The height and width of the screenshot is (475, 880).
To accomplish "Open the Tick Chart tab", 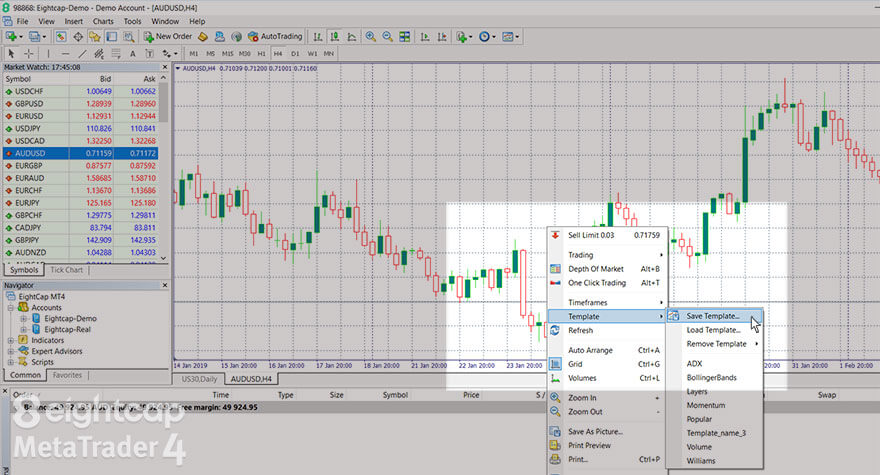I will pyautogui.click(x=66, y=270).
